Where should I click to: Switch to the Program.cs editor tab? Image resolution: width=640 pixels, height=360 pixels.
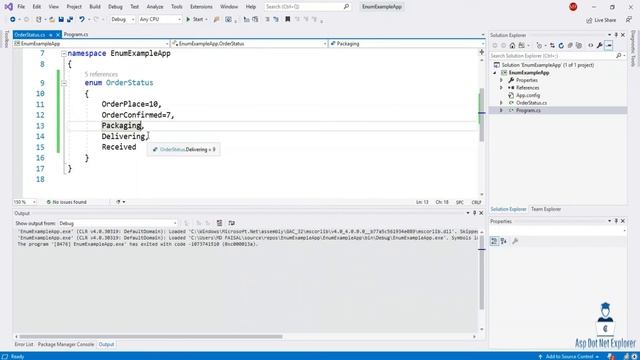pos(76,35)
